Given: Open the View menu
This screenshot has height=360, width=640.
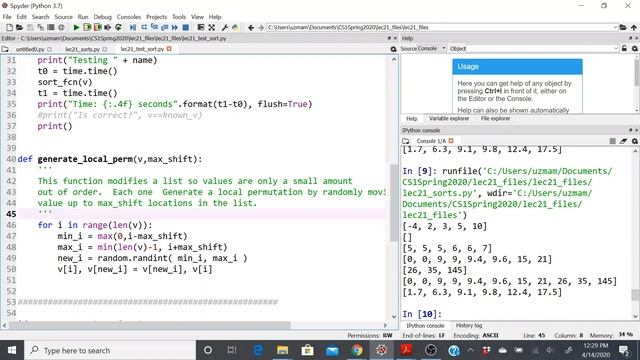Looking at the screenshot, I should point(197,17).
